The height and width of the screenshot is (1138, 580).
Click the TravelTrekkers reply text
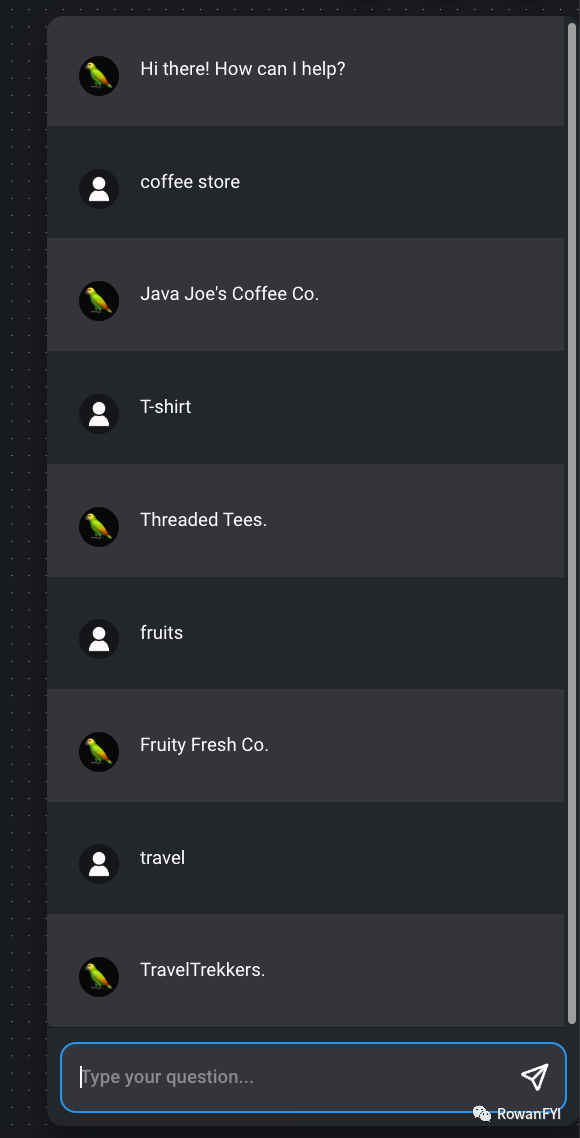click(203, 970)
